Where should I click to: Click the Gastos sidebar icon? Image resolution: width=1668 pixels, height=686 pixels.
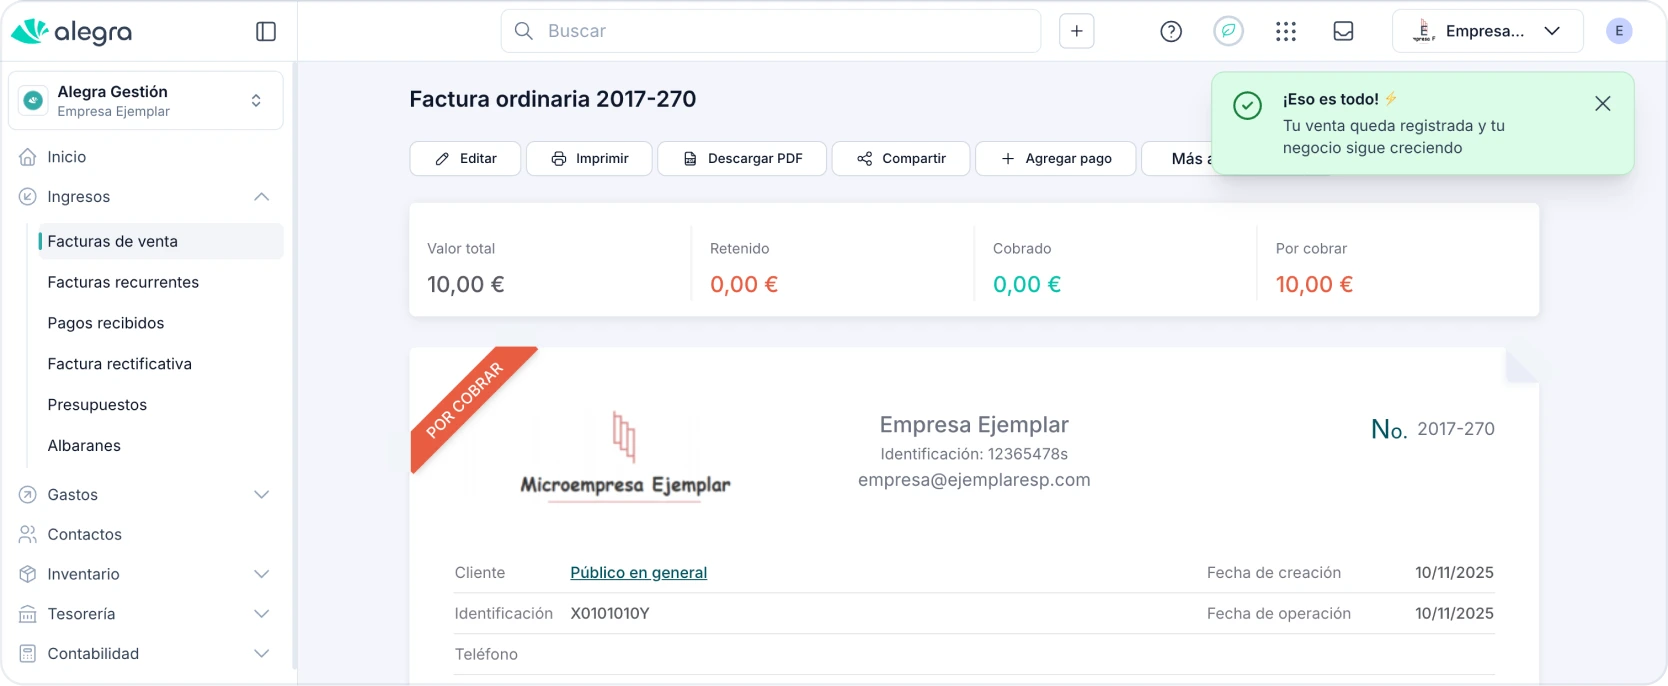28,495
